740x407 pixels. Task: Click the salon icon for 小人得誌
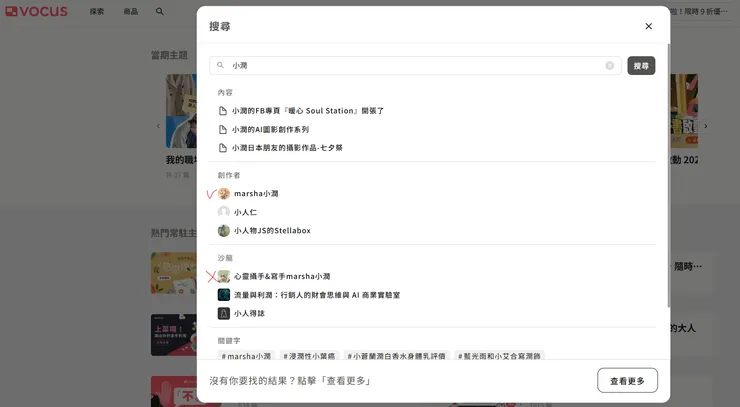point(224,313)
